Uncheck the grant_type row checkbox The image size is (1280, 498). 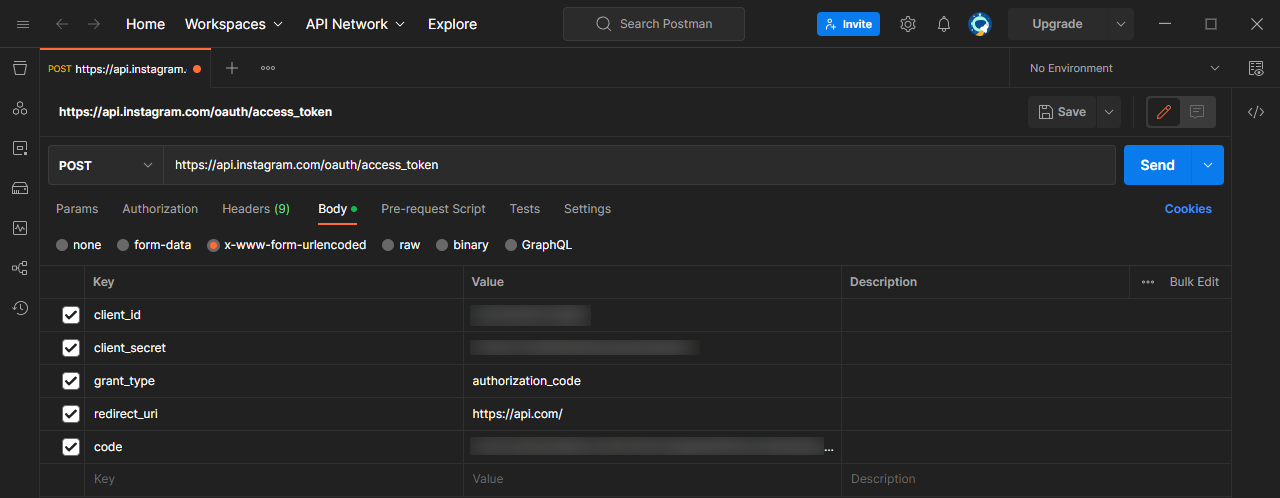coord(71,381)
